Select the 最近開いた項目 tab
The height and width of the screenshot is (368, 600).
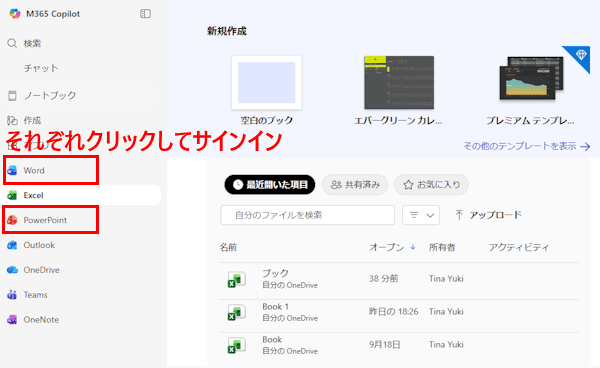tap(270, 185)
